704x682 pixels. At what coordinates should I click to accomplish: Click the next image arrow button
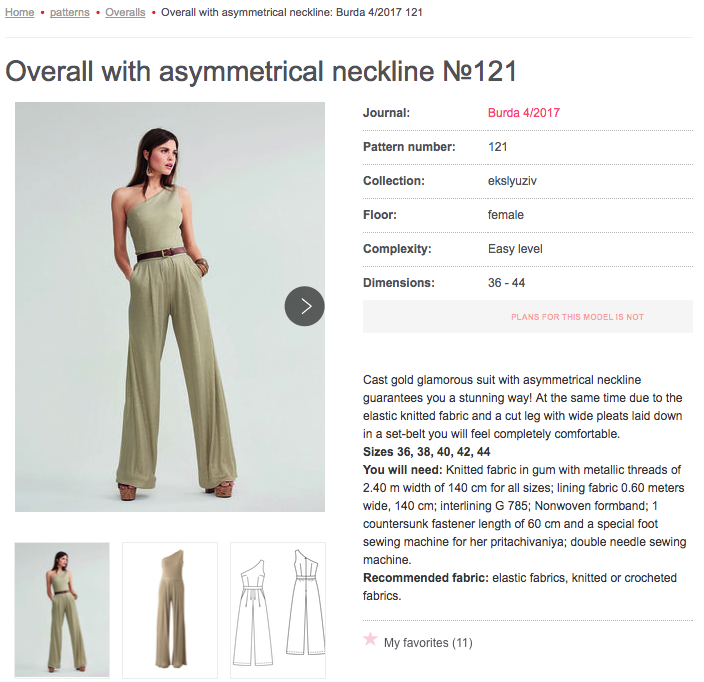[x=304, y=306]
